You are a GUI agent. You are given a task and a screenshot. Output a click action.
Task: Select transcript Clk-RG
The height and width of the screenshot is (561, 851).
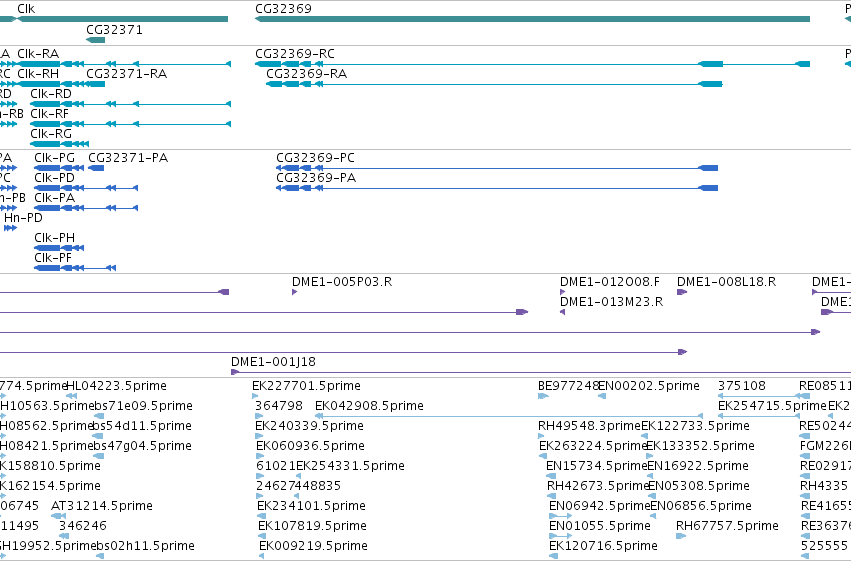[x=51, y=134]
